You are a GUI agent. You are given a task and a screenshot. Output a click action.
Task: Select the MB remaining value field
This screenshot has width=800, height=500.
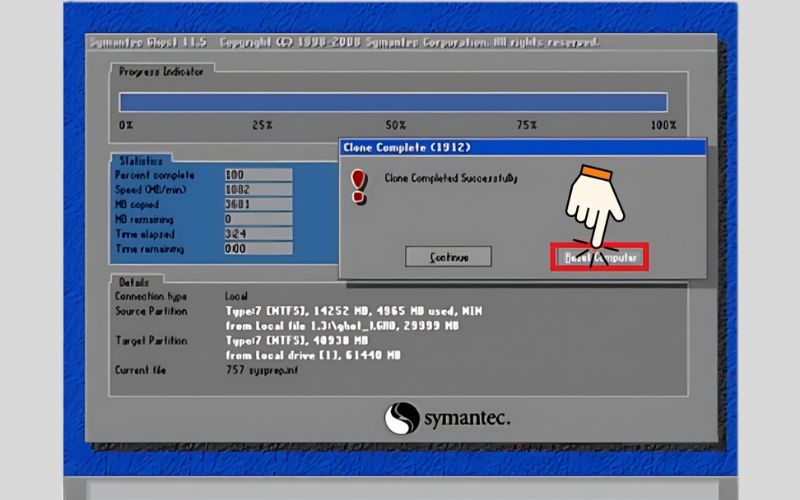tap(258, 219)
